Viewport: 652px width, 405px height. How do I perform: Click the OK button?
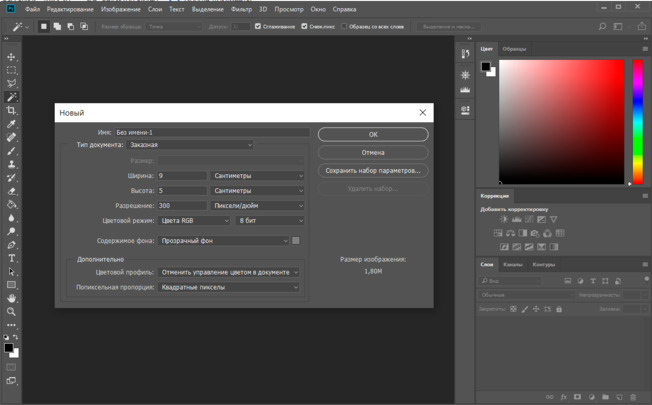pos(373,134)
